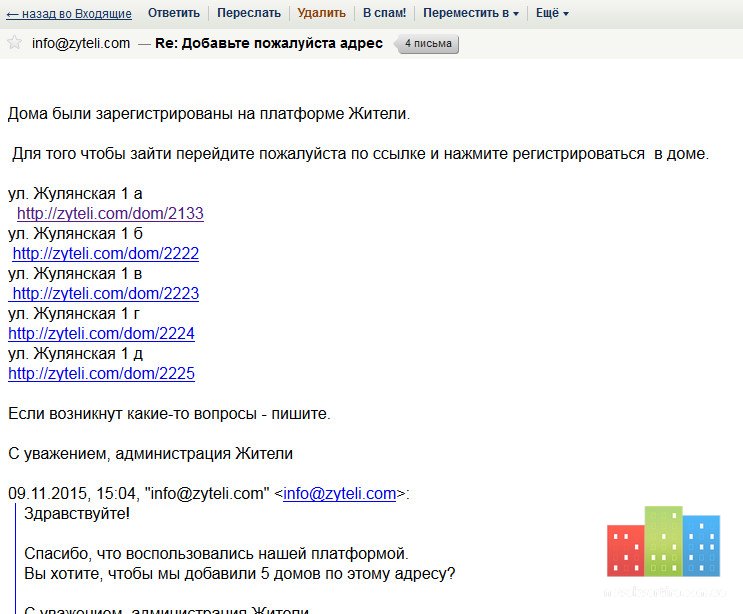Open link http://zyteli.com/dom/2222
743x614 pixels.
tap(106, 253)
